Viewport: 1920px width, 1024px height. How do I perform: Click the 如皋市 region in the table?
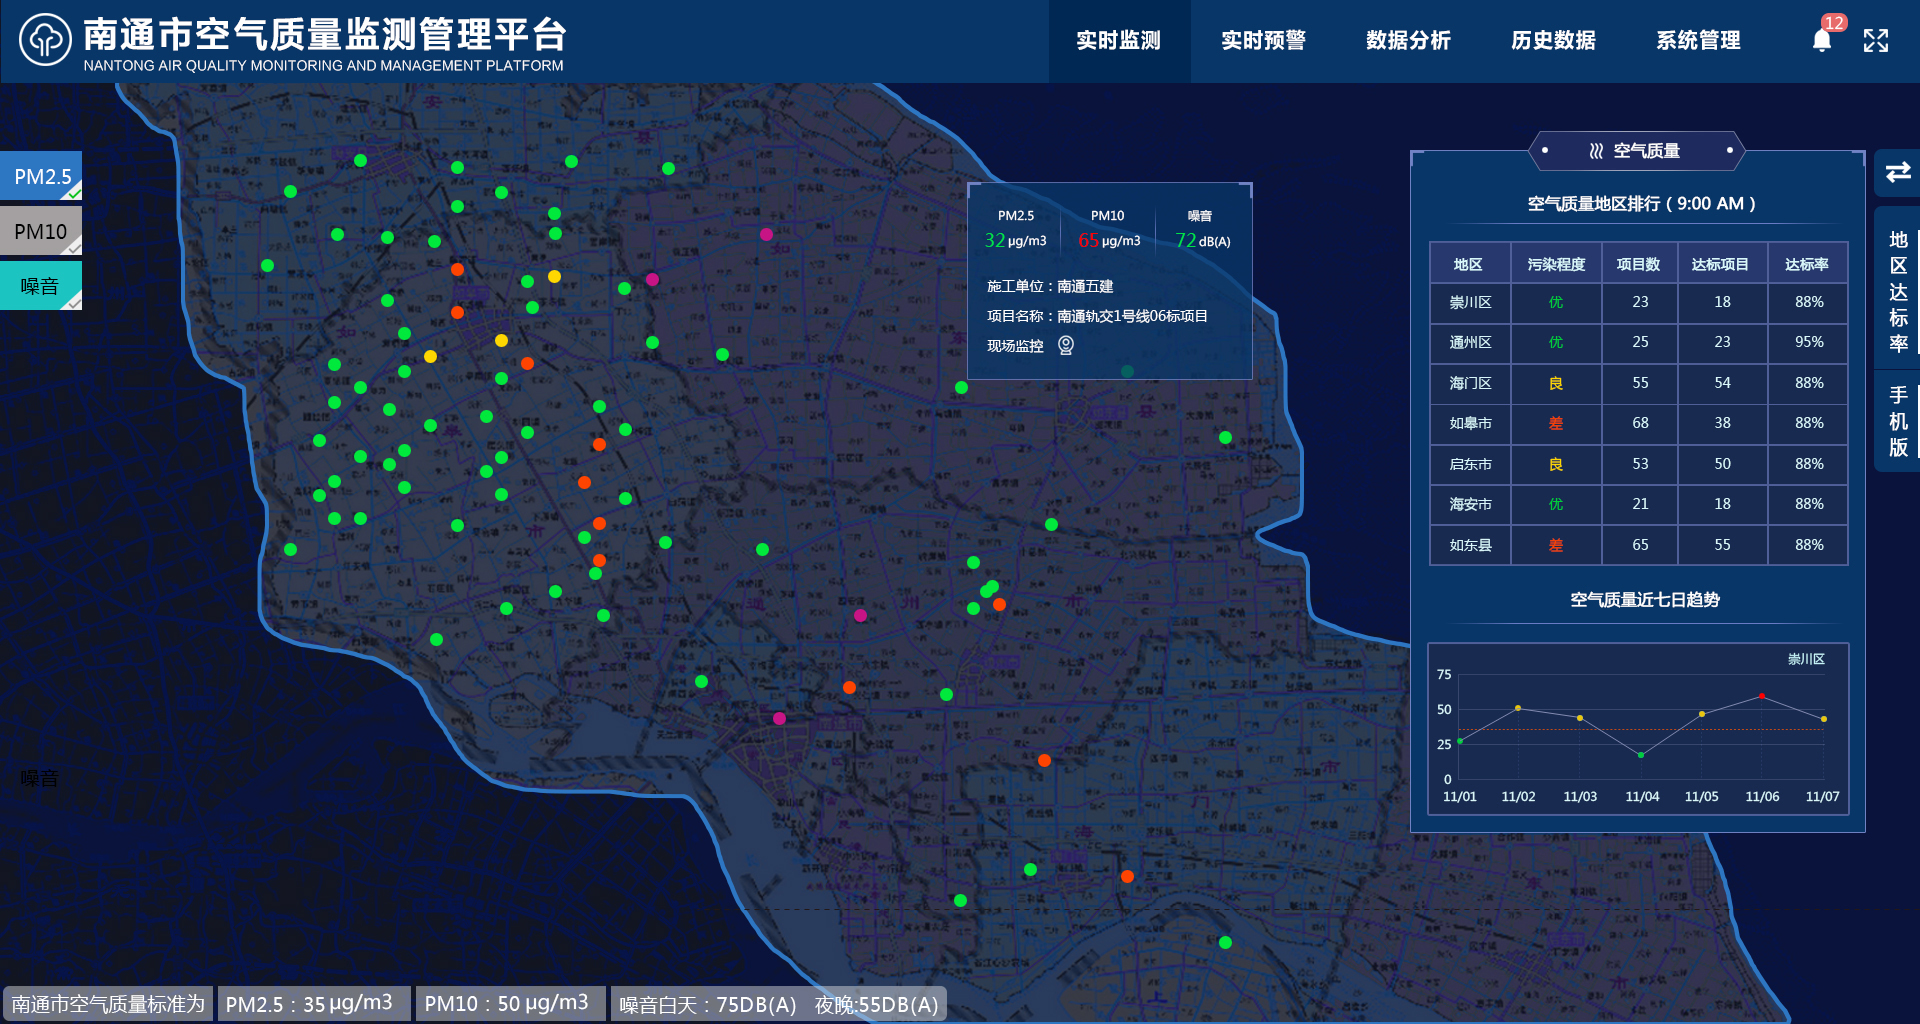pos(1470,423)
